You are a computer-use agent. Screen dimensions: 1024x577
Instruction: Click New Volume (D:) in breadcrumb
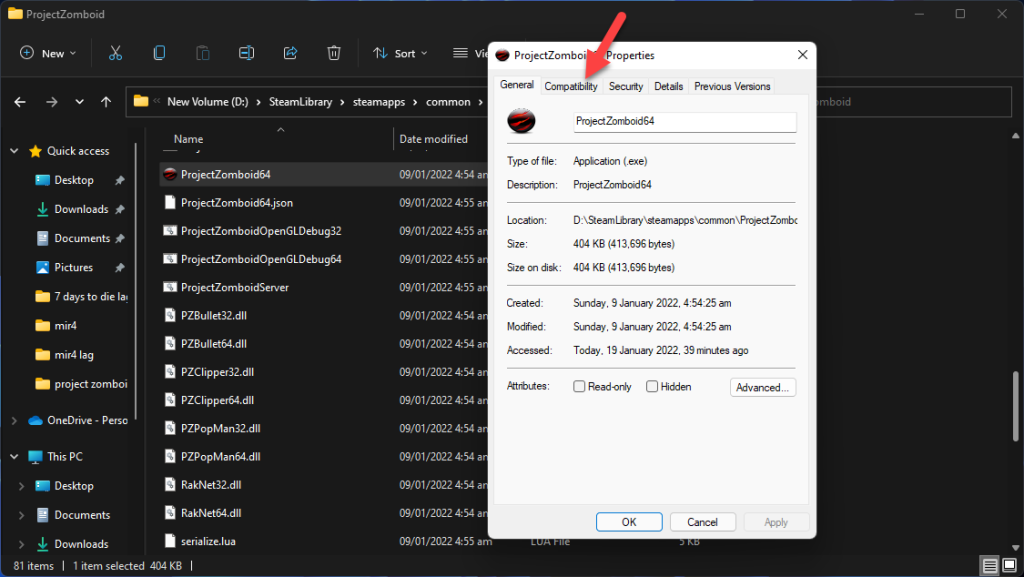pos(208,102)
